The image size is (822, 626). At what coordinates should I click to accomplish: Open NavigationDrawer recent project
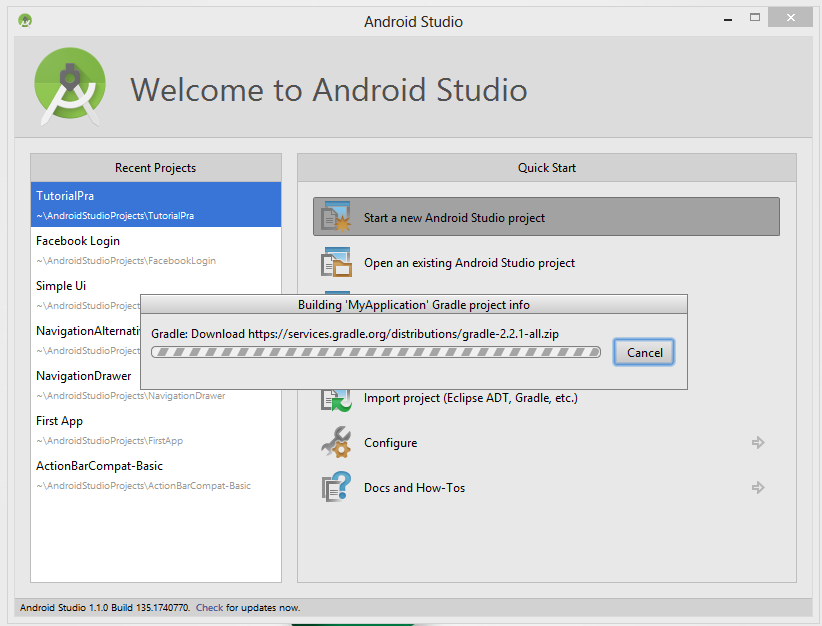click(x=86, y=375)
